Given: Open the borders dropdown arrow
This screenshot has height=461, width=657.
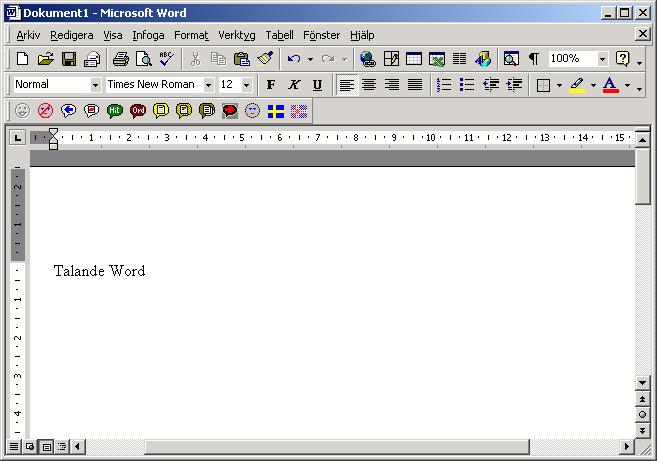Looking at the screenshot, I should tap(559, 85).
